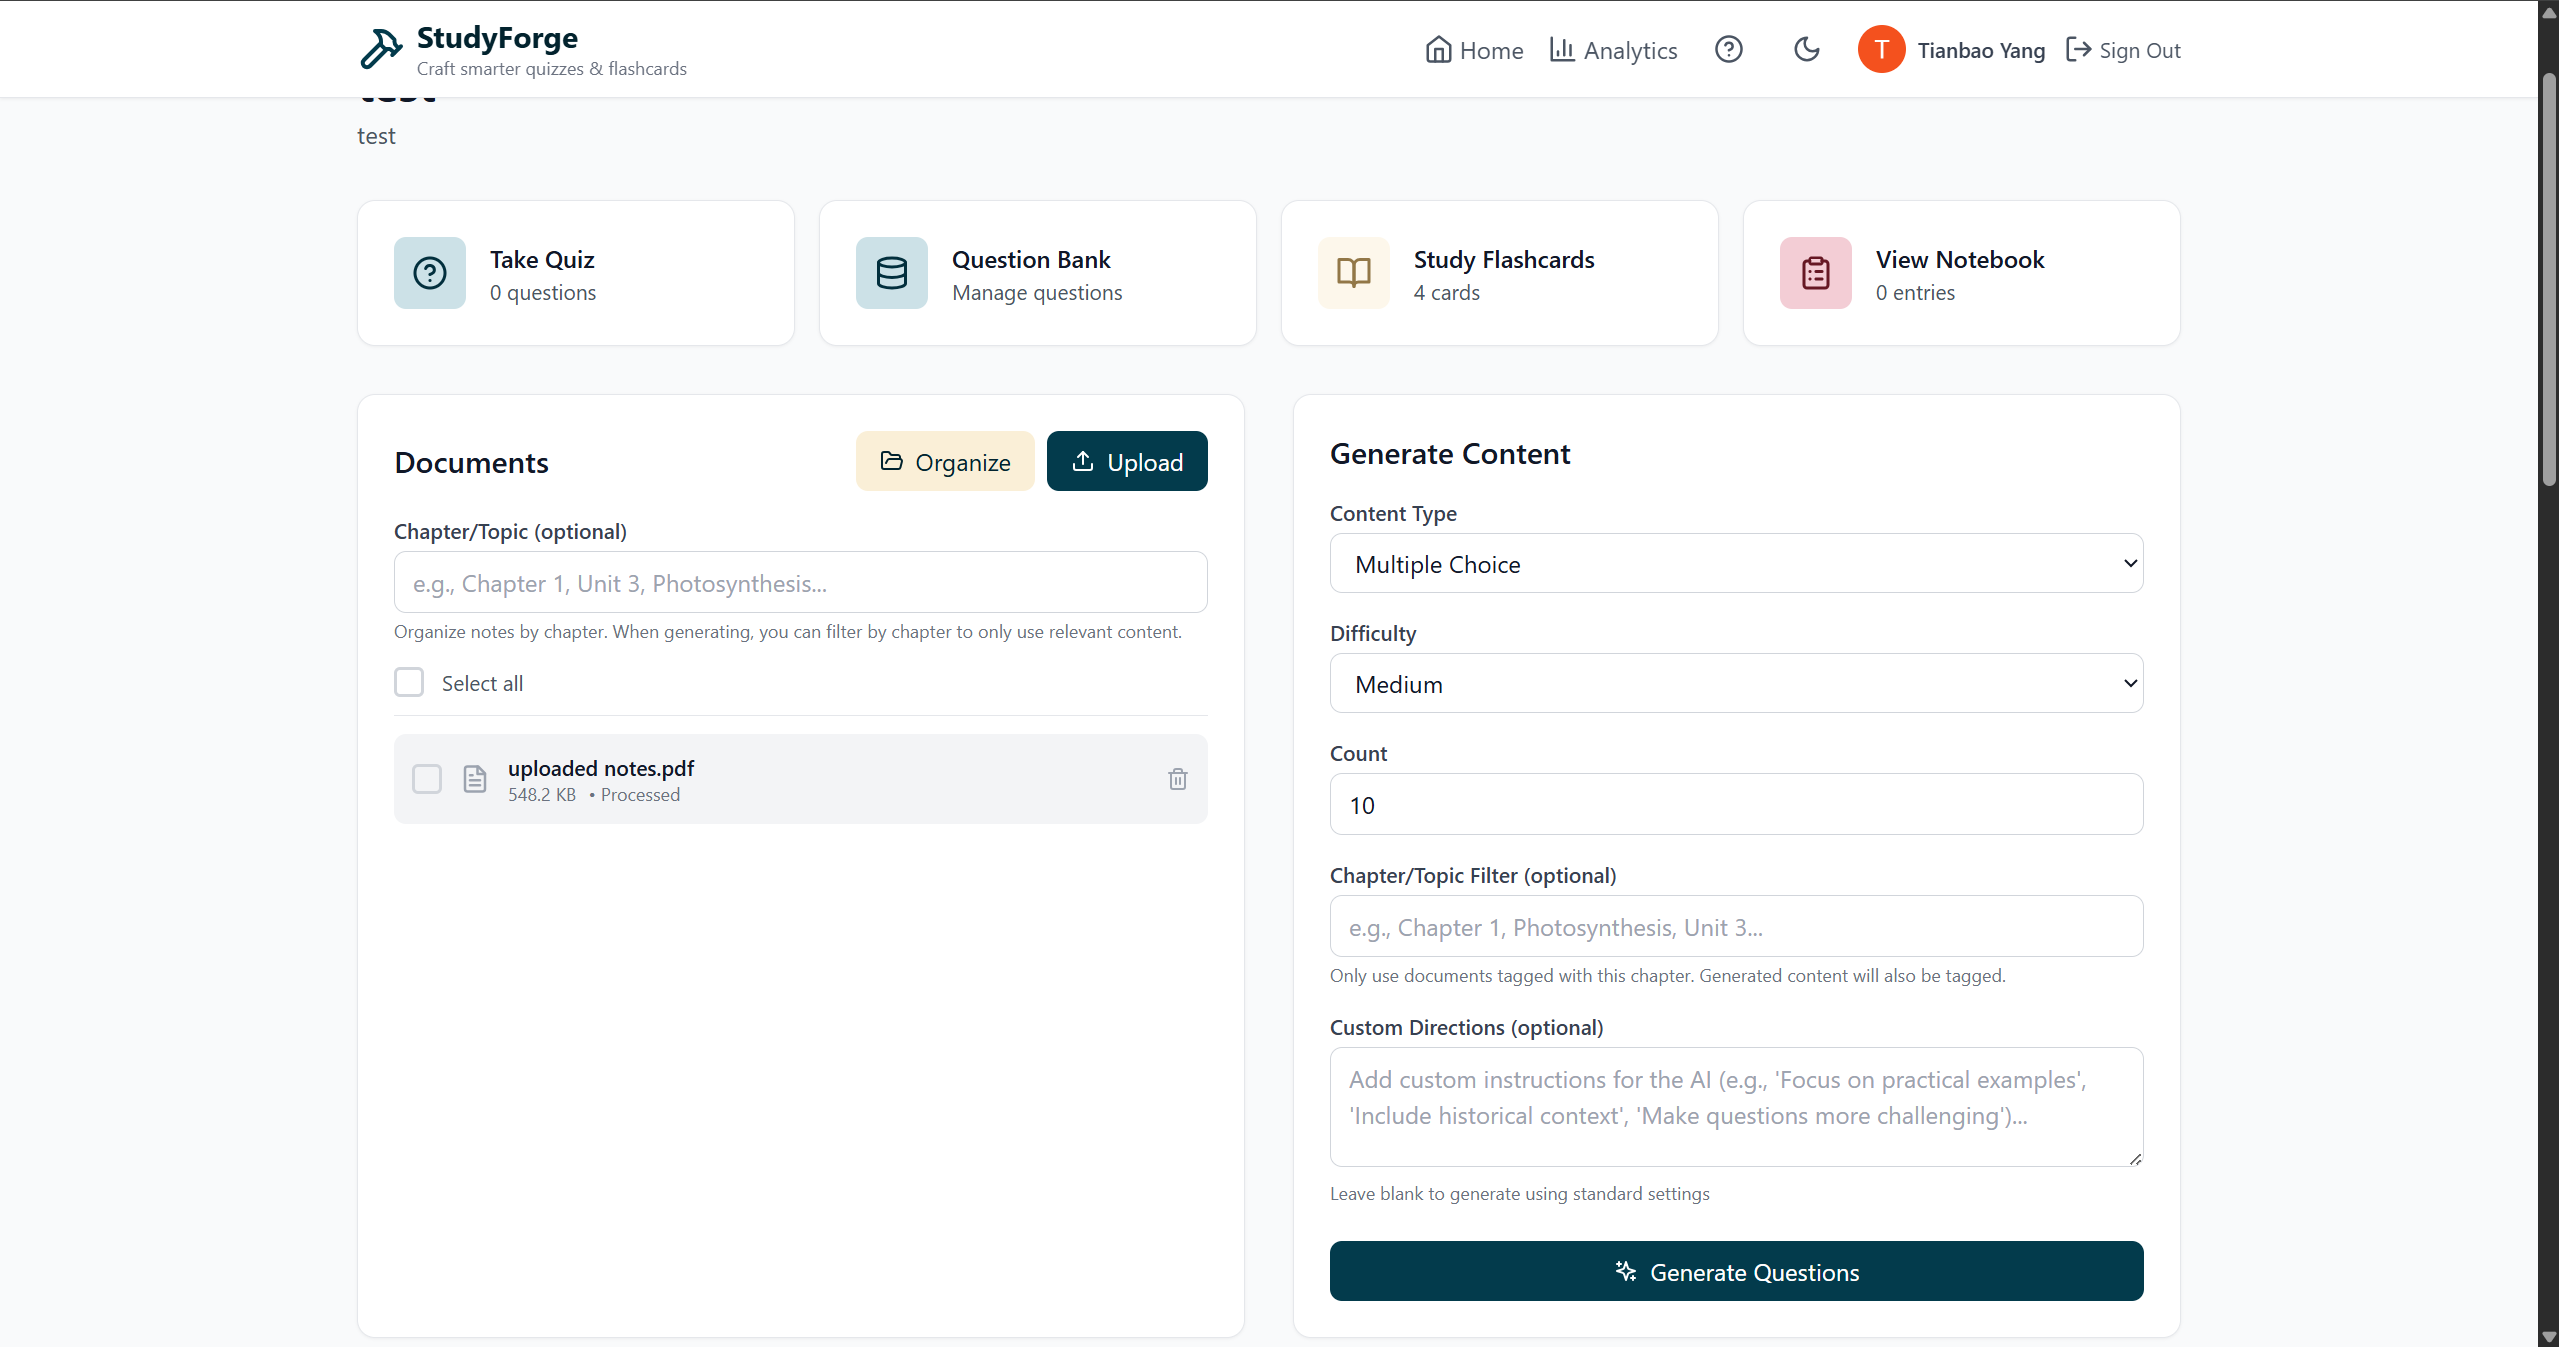Delete uploaded notes.pdf with trash icon
Viewport: 2559px width, 1347px height.
(1177, 779)
